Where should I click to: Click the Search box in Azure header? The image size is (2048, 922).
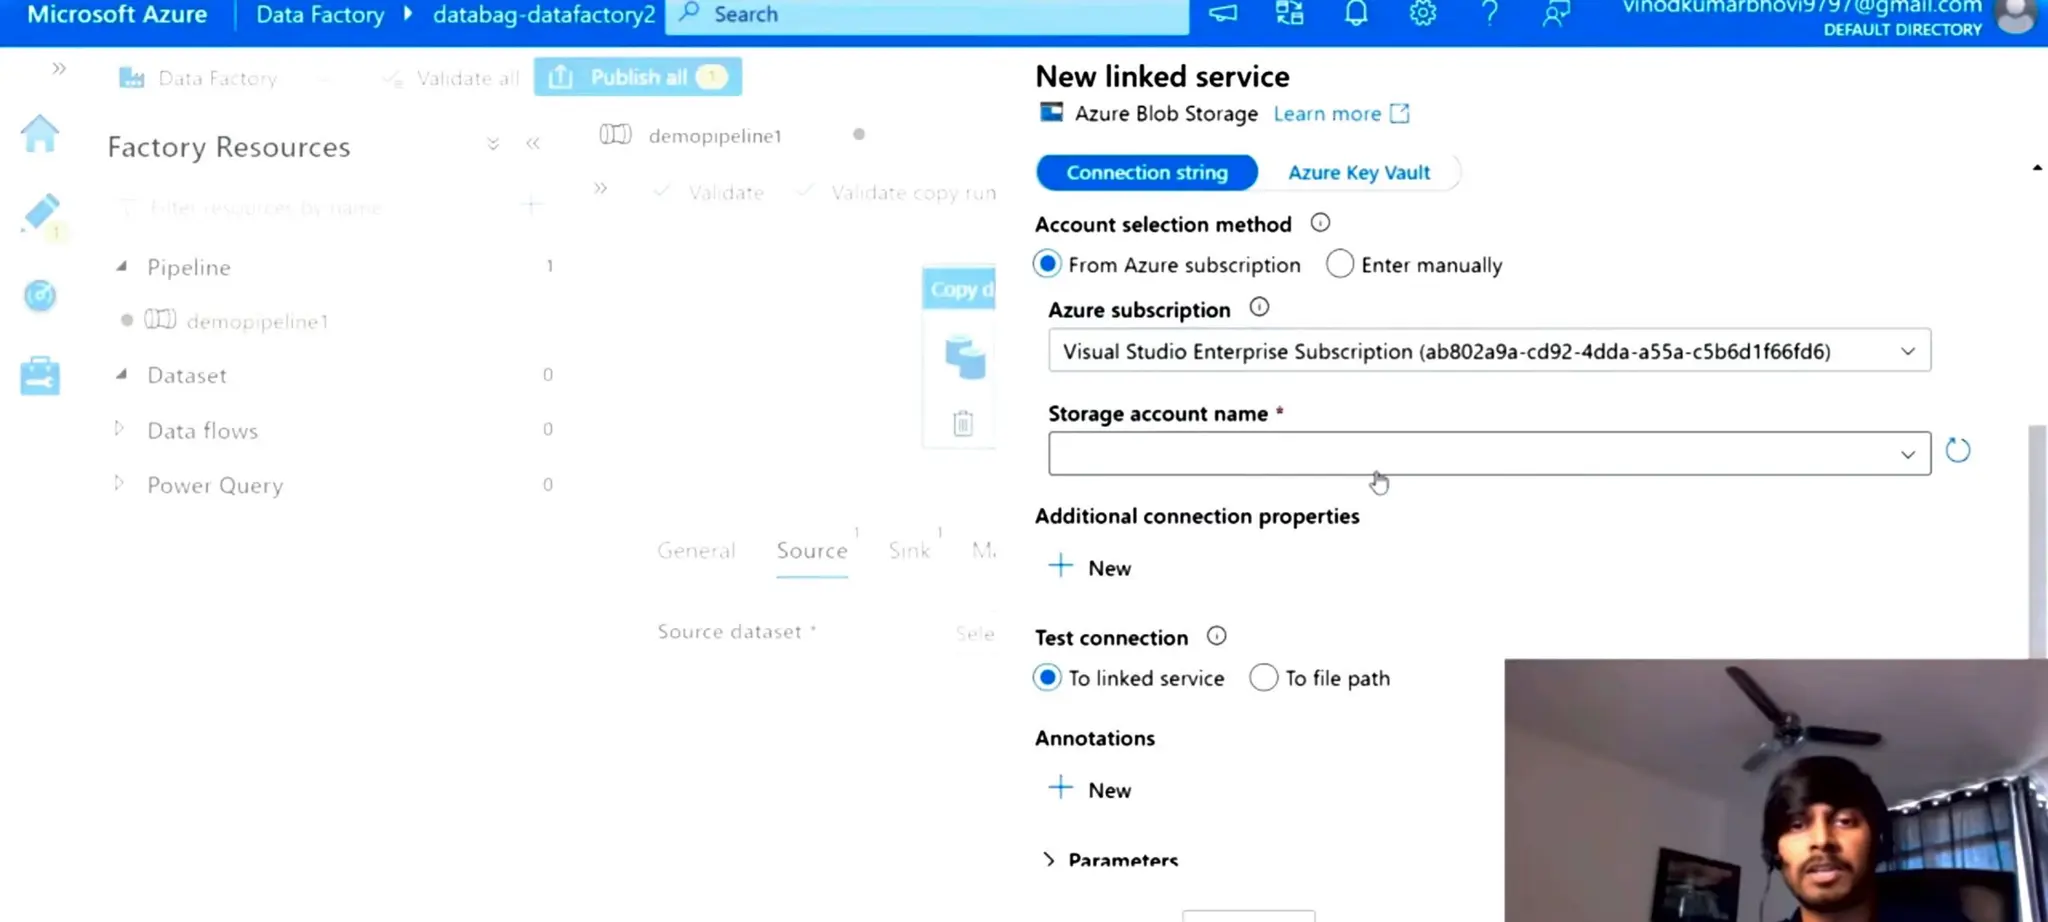[927, 15]
